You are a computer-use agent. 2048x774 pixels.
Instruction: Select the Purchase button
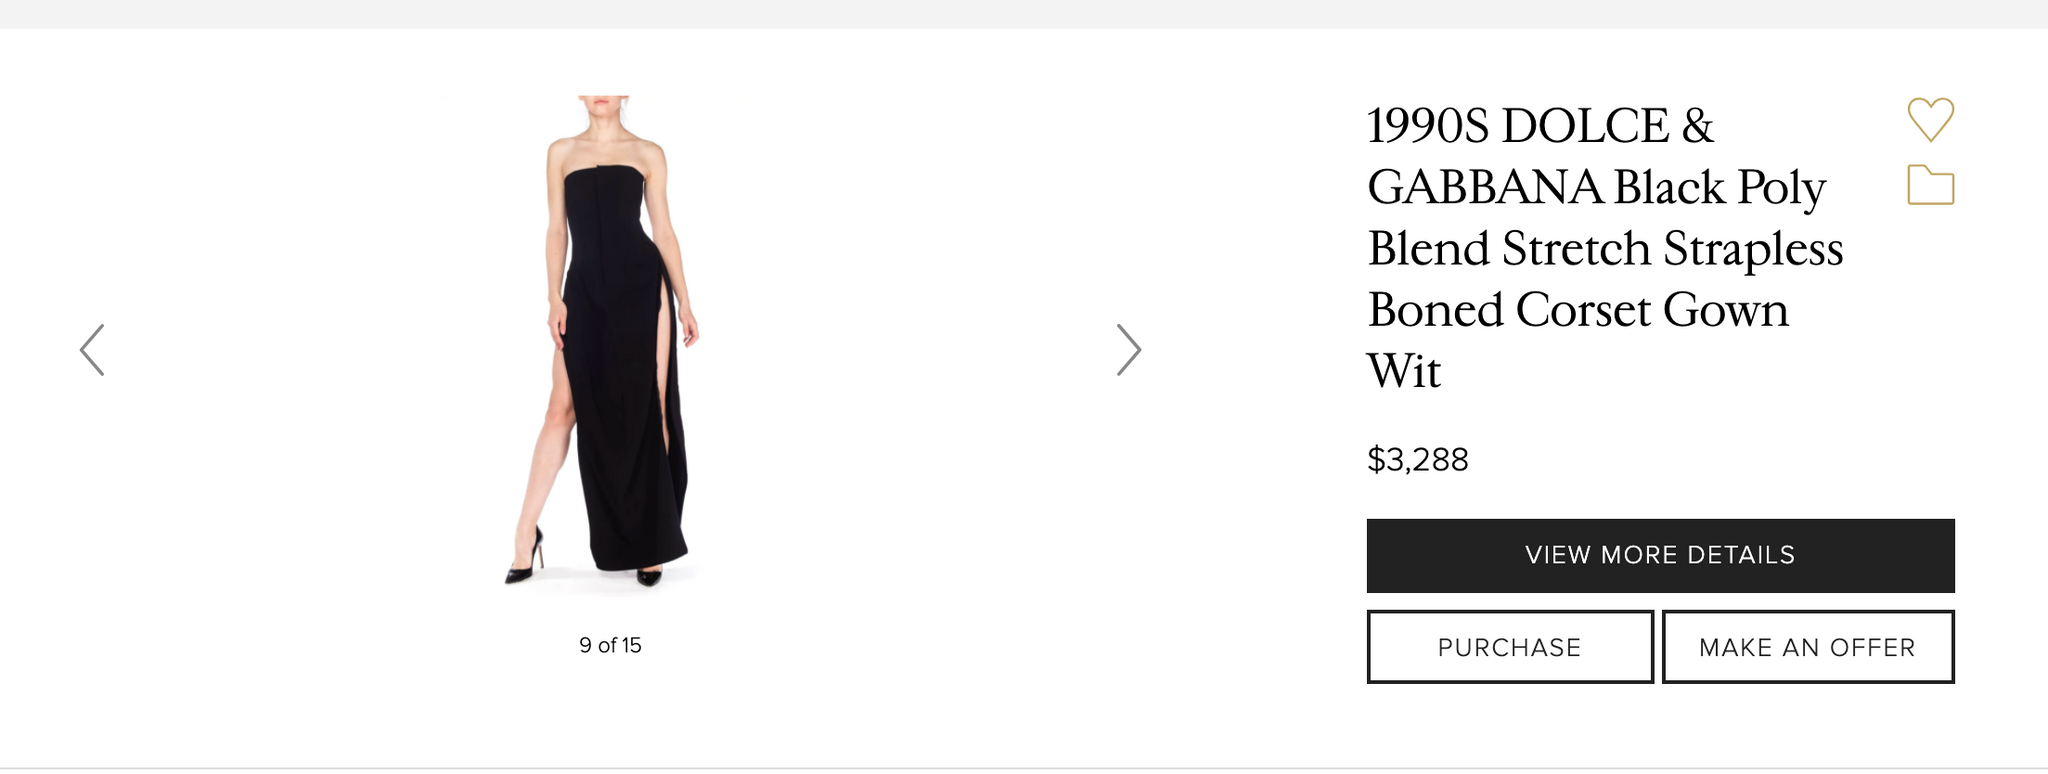[1510, 647]
